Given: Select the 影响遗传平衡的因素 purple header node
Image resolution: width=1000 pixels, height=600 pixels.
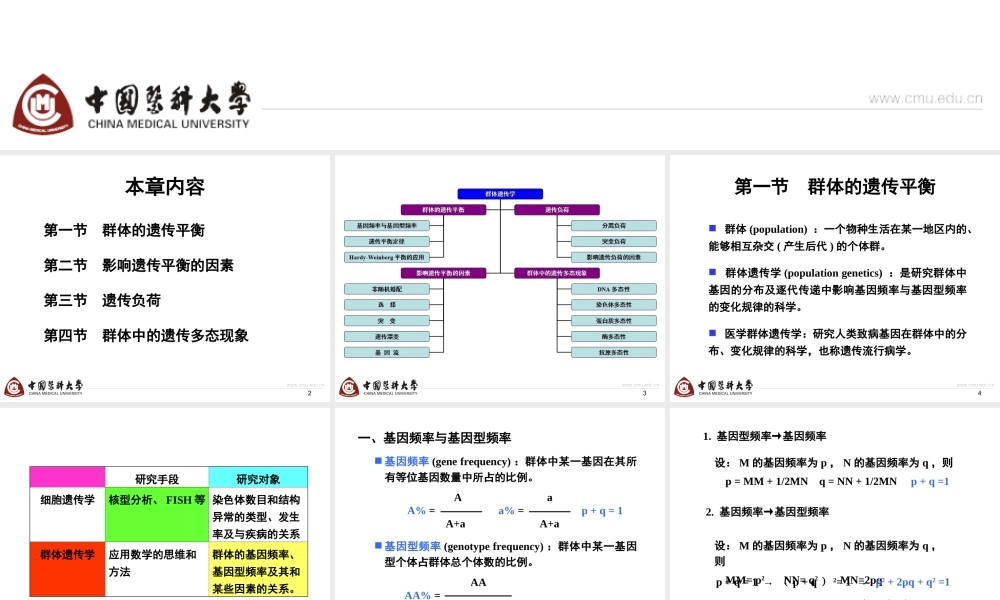Looking at the screenshot, I should (444, 273).
